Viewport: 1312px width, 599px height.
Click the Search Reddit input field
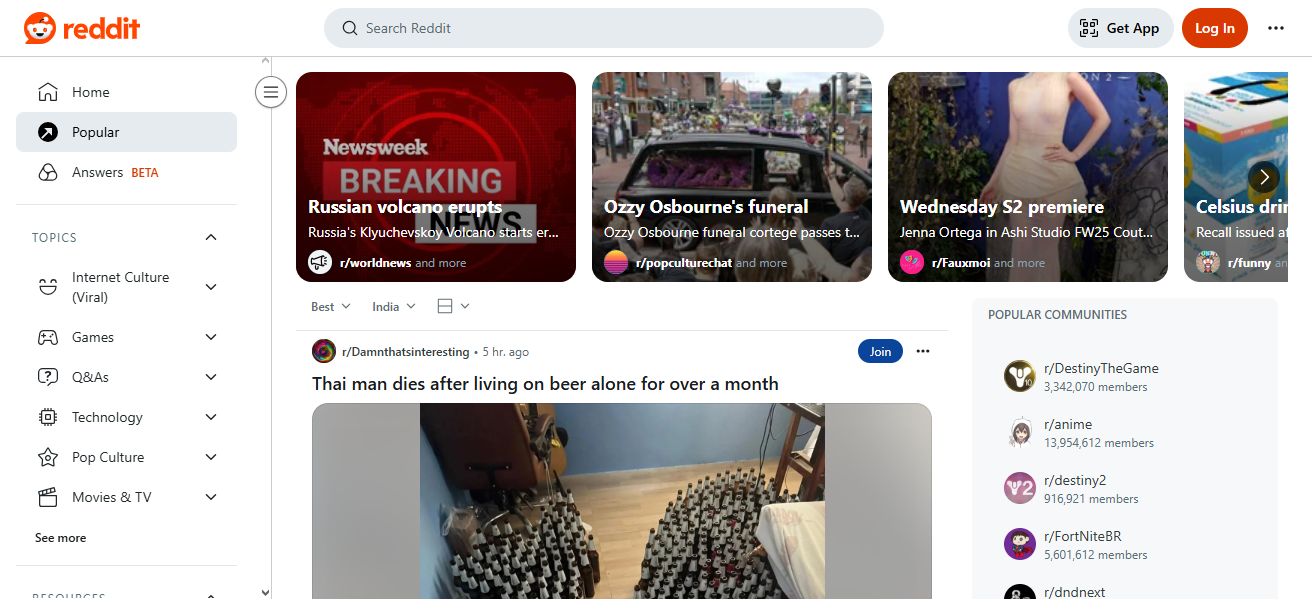604,28
